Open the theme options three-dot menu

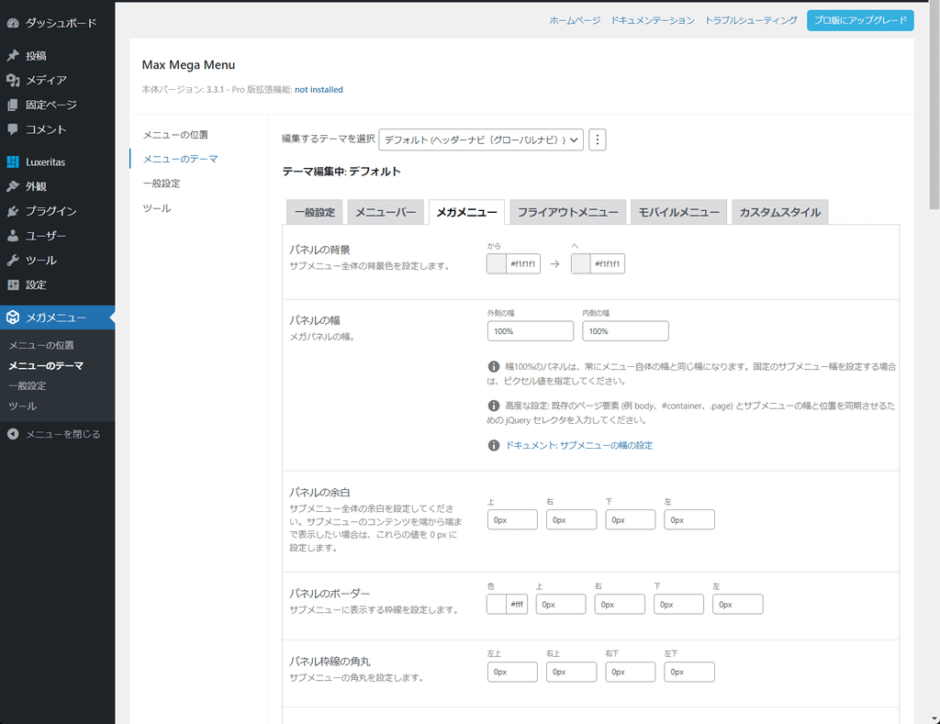click(597, 140)
